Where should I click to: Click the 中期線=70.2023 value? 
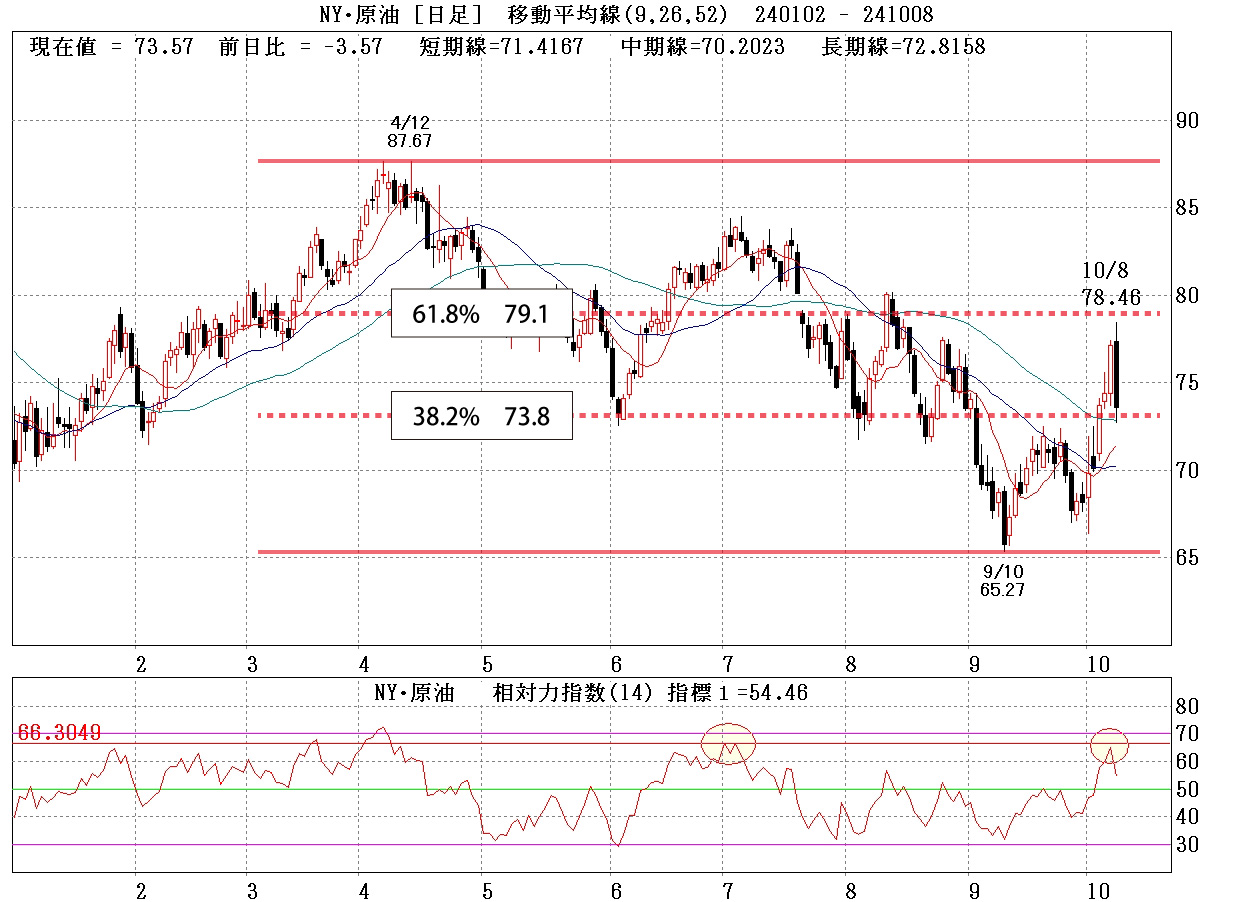point(703,47)
